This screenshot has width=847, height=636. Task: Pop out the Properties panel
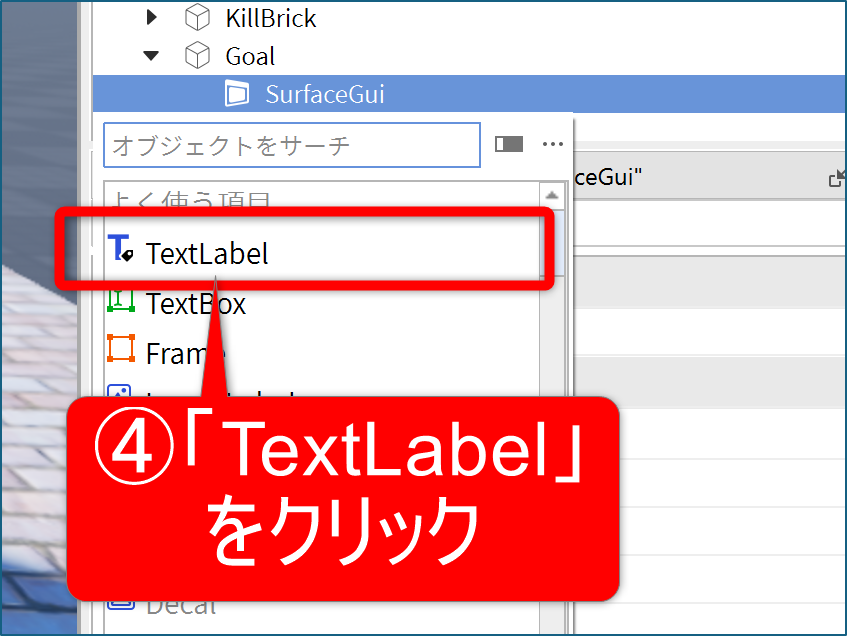[836, 179]
